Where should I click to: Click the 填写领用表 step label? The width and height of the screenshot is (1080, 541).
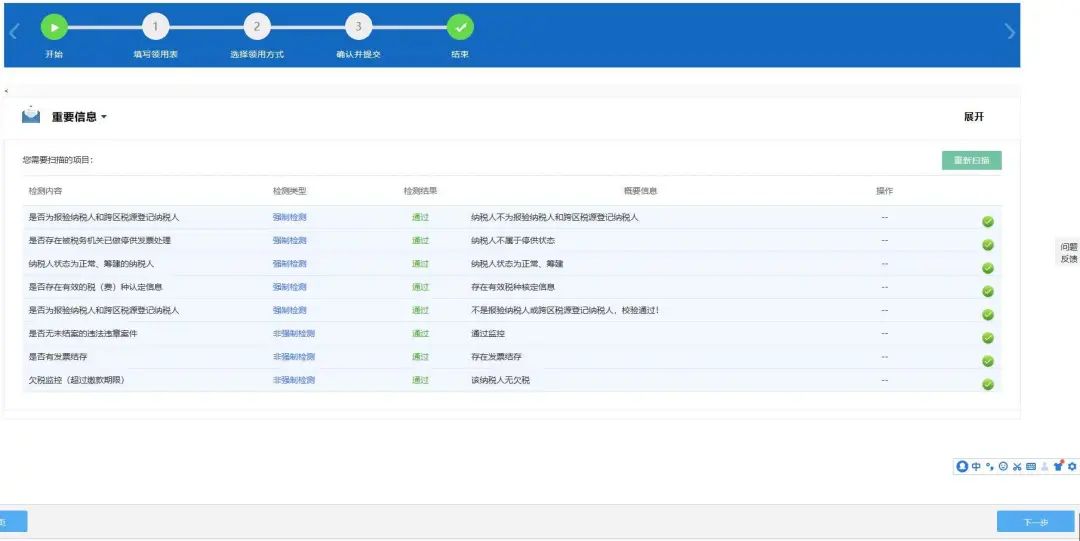[x=156, y=54]
